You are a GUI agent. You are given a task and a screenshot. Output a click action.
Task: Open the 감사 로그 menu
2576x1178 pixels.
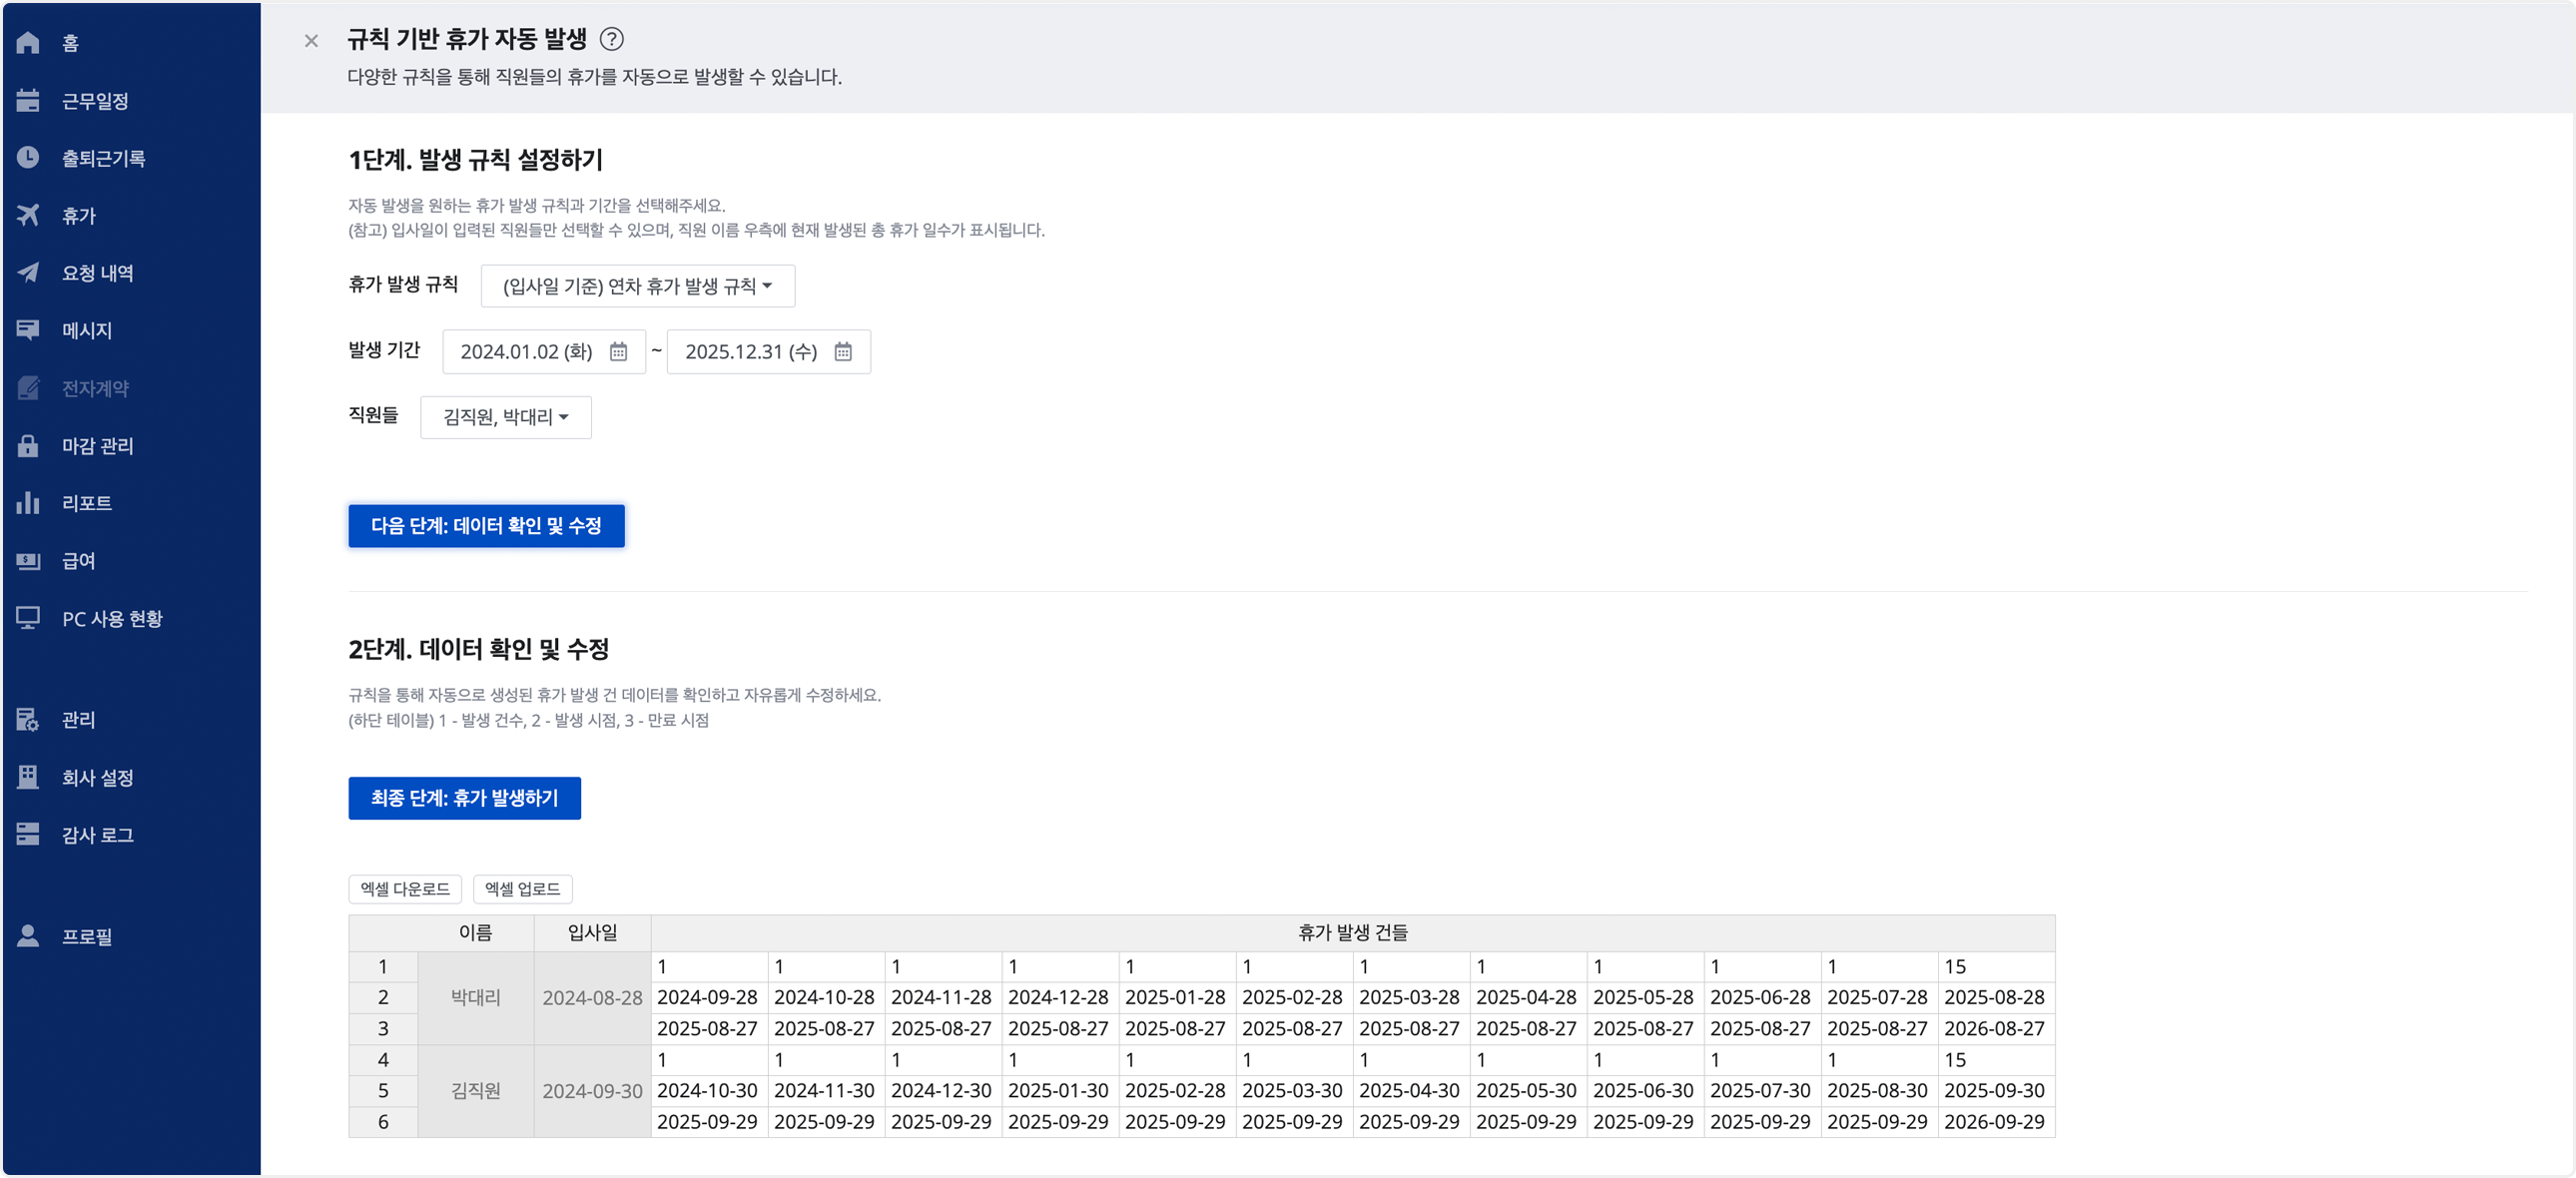(97, 835)
